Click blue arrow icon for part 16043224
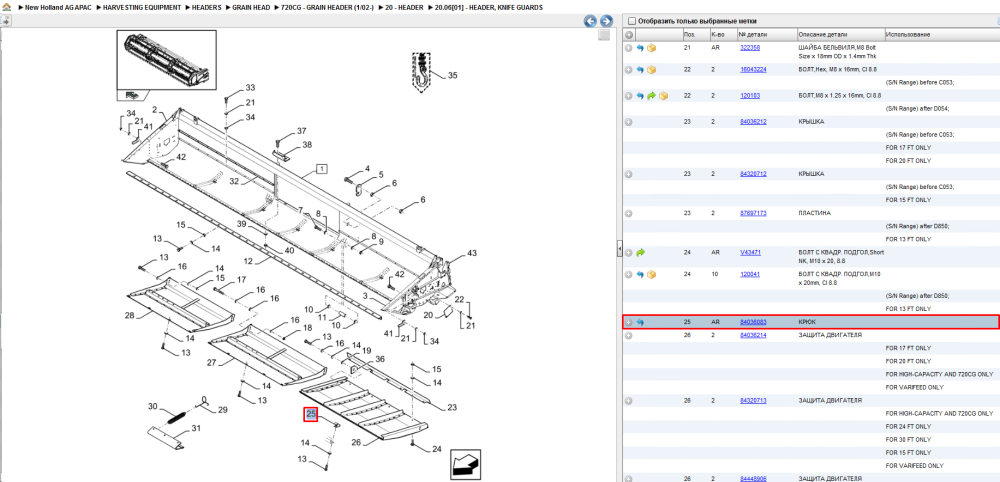 (640, 69)
